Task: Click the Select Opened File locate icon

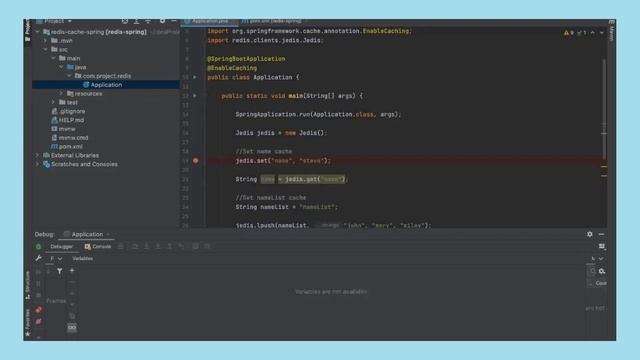Action: click(124, 21)
